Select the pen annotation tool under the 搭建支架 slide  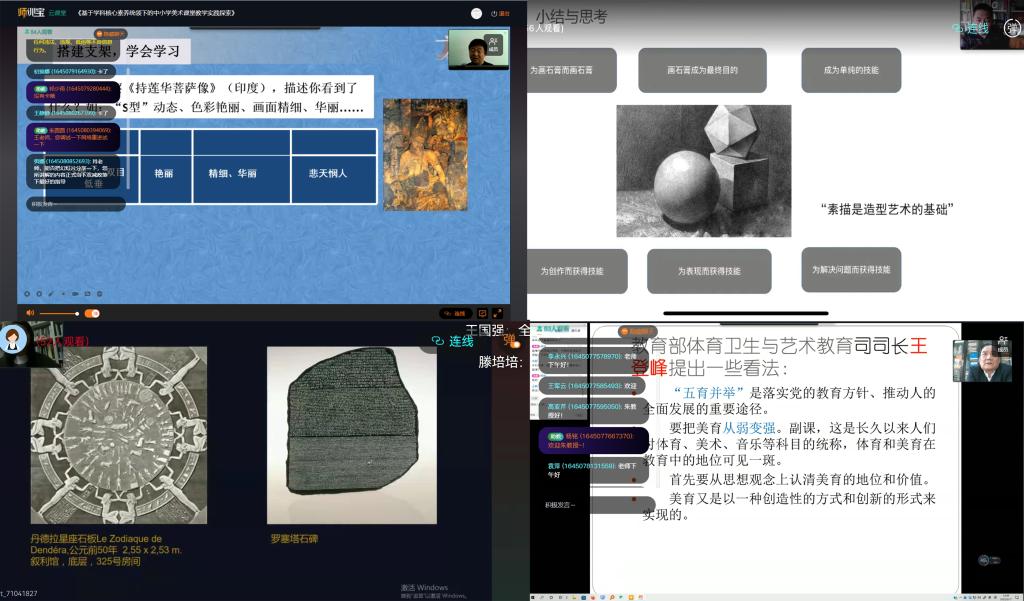(x=51, y=294)
